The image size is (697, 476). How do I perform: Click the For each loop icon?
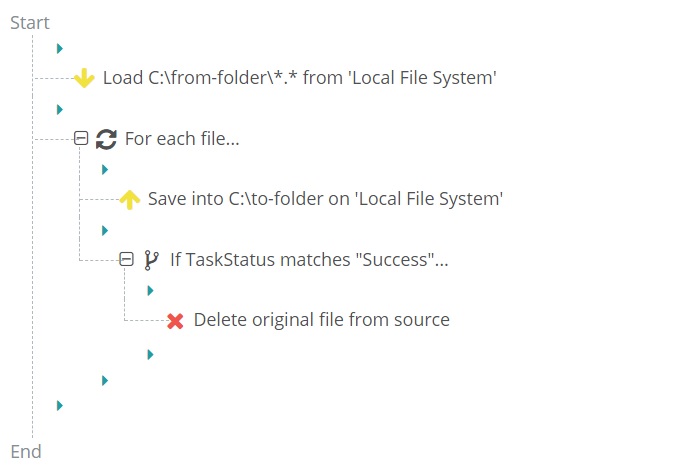[106, 139]
